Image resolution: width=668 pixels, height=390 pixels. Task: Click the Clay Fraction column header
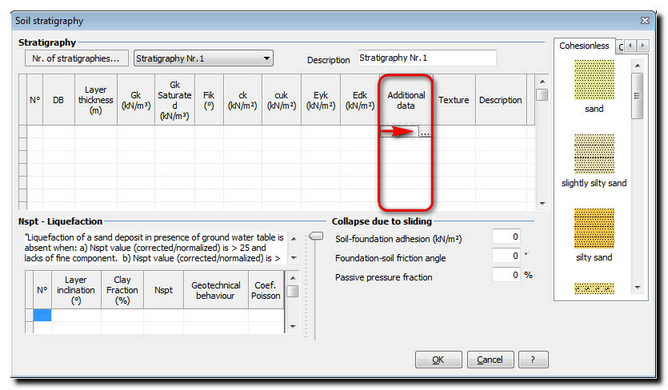(122, 290)
